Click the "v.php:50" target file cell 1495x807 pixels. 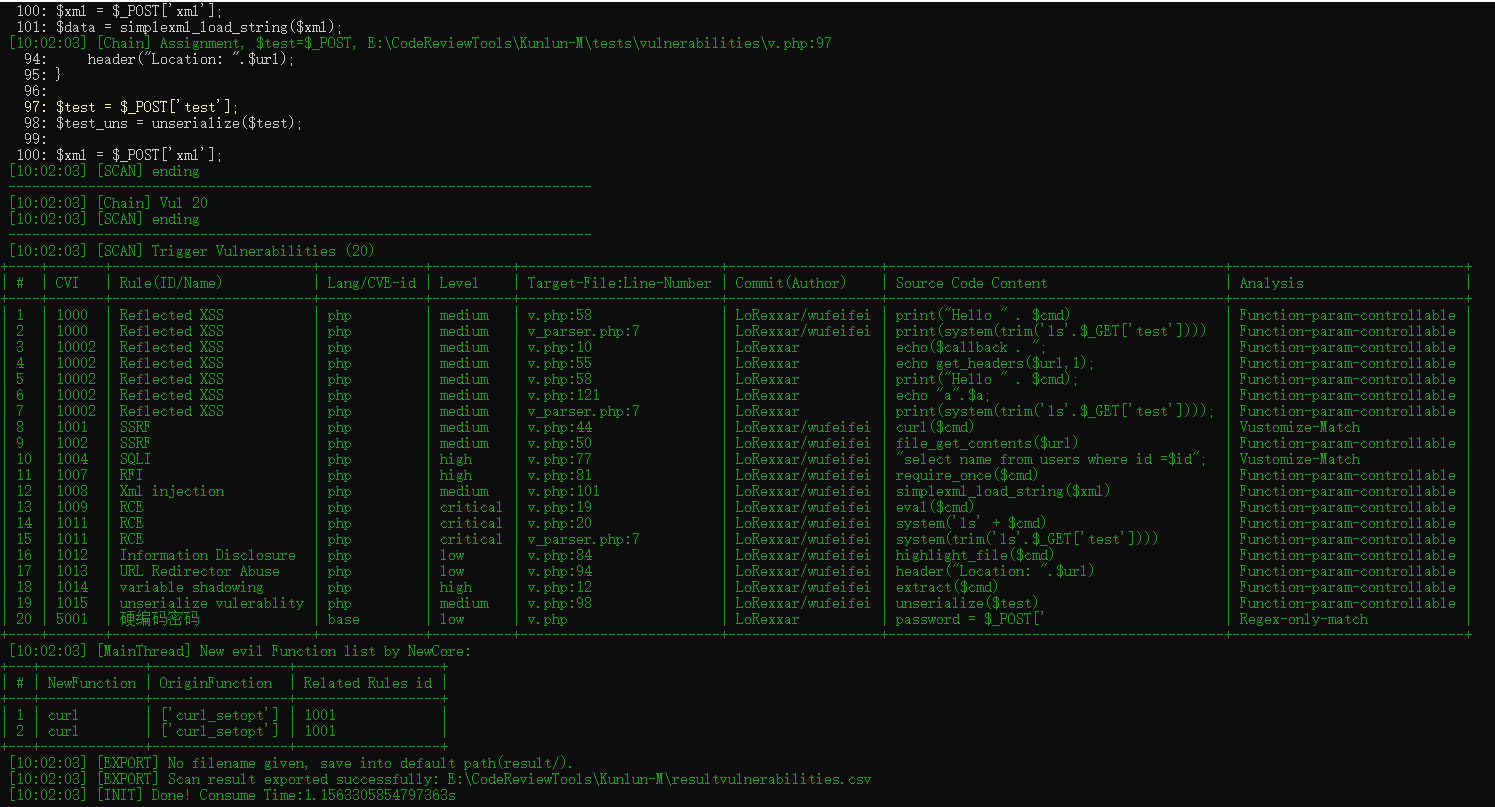(559, 443)
